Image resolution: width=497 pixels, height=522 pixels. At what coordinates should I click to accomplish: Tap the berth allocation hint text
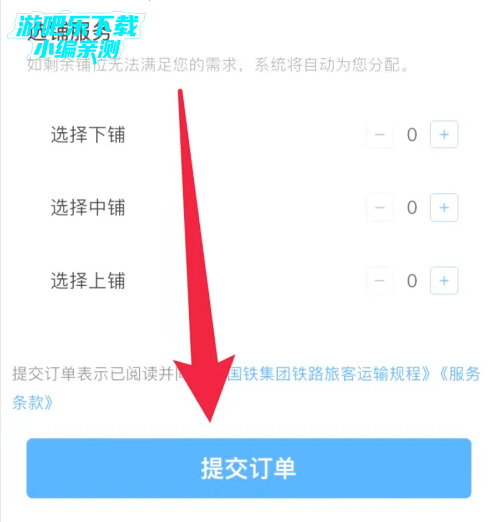pos(218,65)
